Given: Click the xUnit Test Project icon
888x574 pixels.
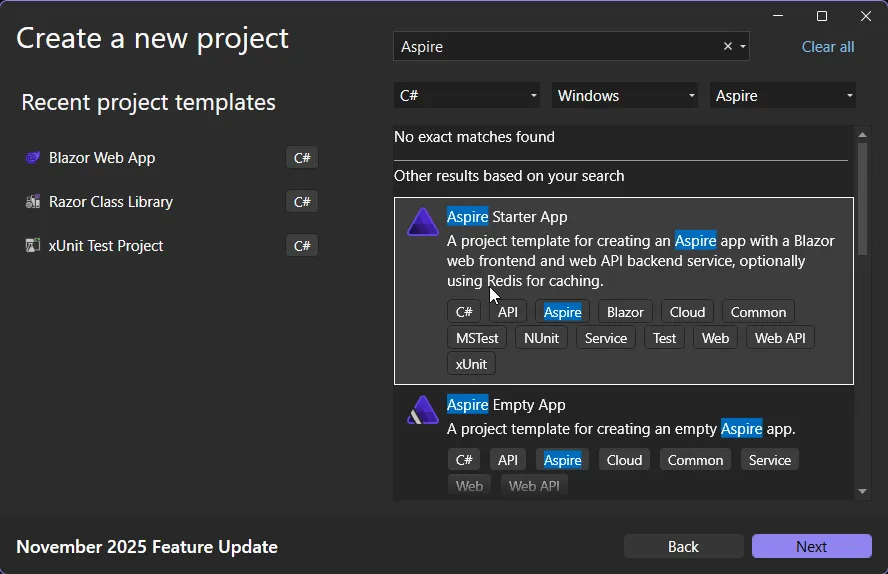Looking at the screenshot, I should coord(33,246).
